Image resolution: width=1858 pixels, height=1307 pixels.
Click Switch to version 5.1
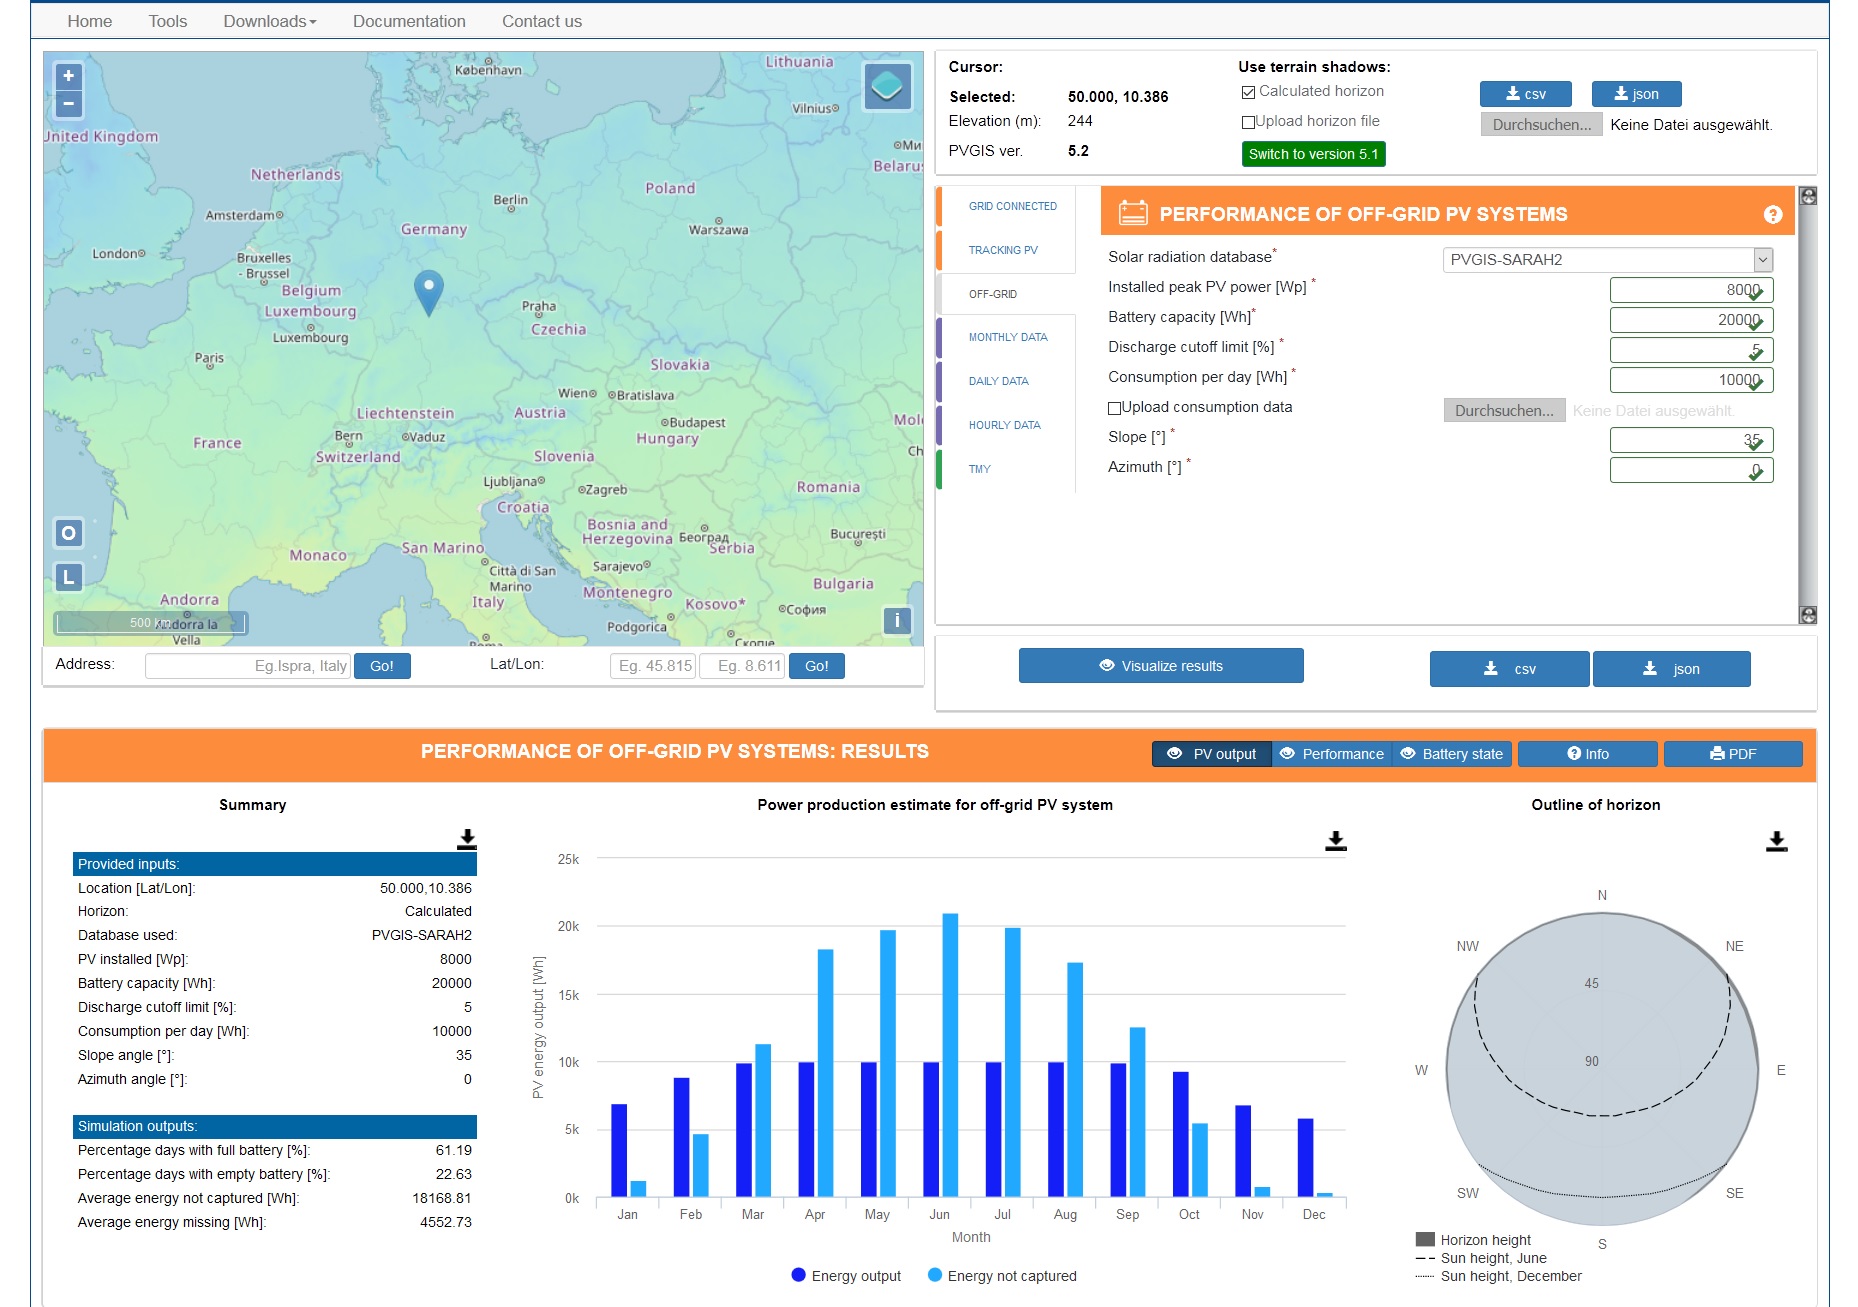1313,154
